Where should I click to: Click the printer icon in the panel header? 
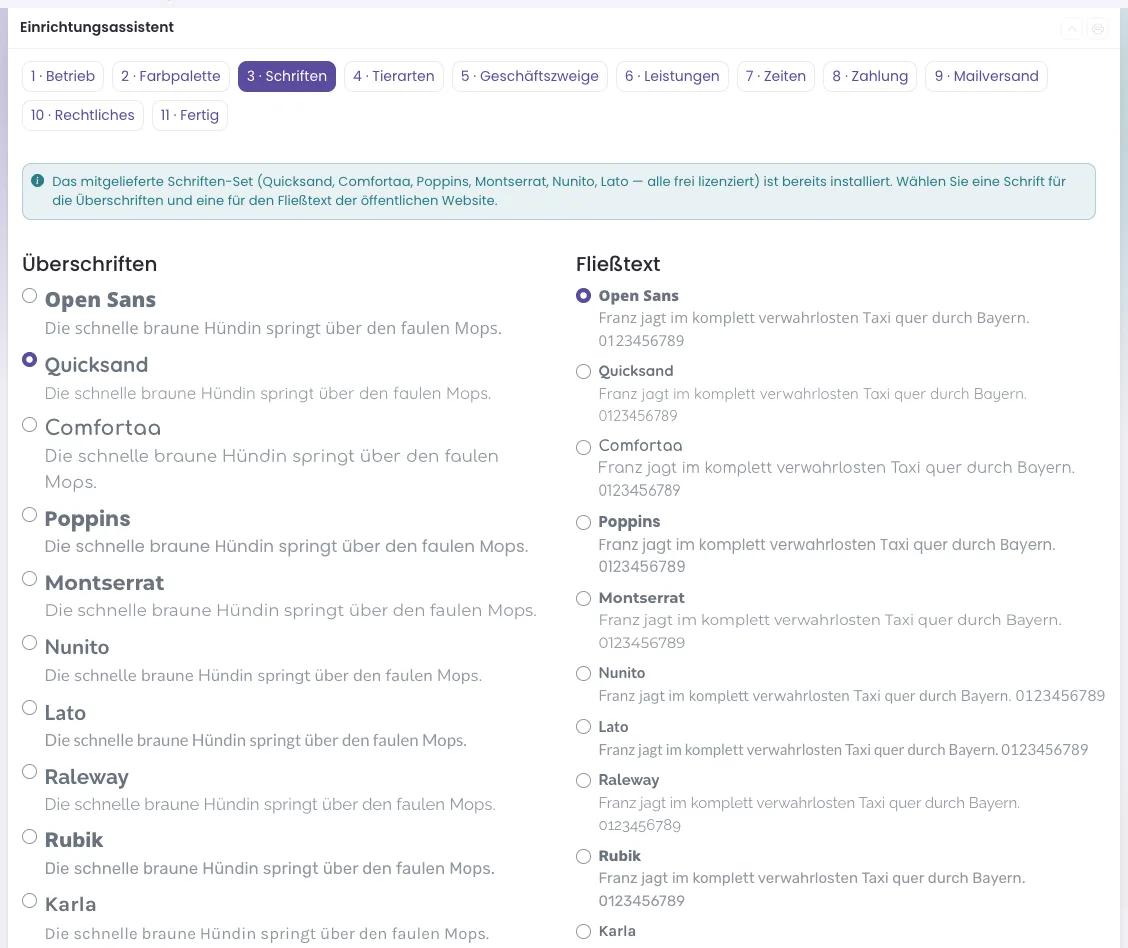[x=1098, y=29]
